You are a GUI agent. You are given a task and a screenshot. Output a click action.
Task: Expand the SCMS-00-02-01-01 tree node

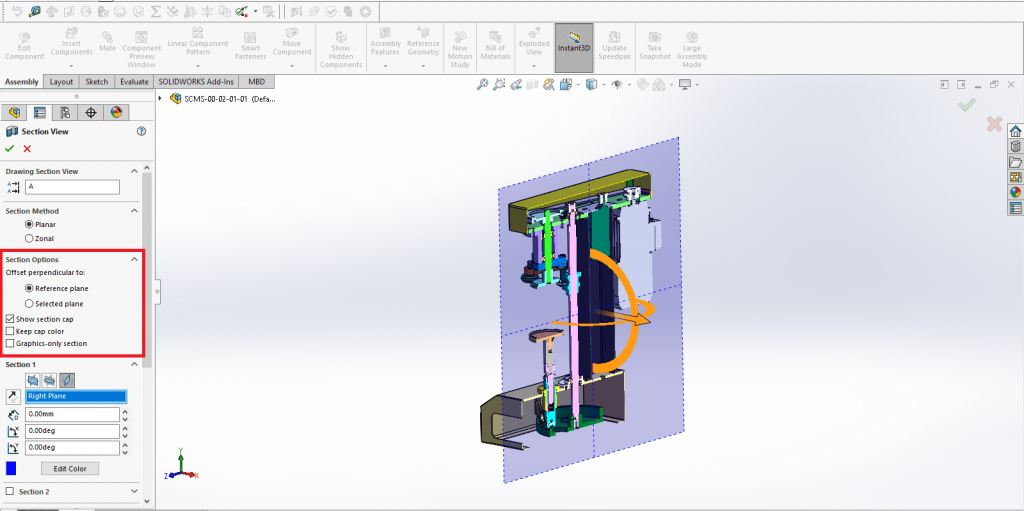(x=161, y=99)
